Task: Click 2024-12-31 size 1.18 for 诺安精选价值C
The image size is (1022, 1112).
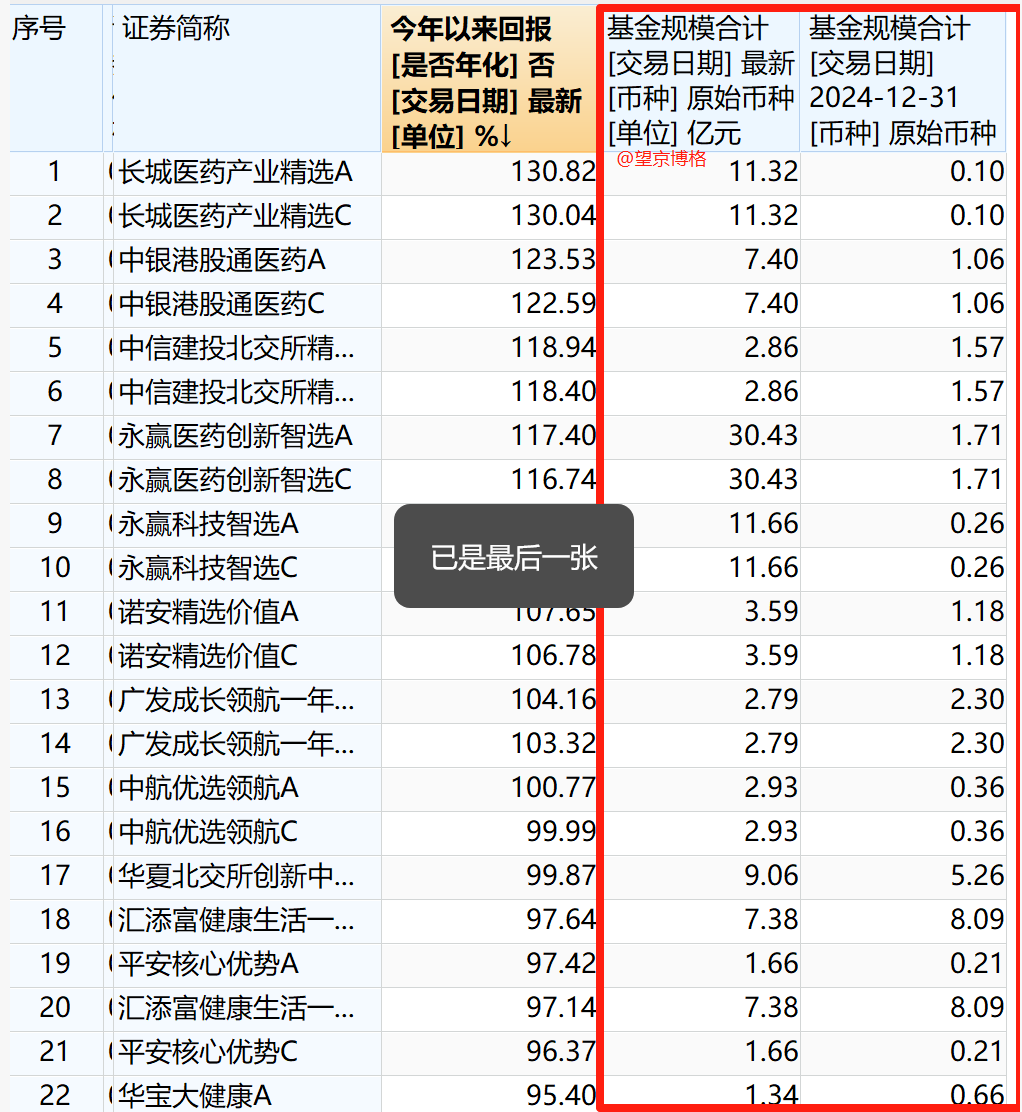Action: 977,655
